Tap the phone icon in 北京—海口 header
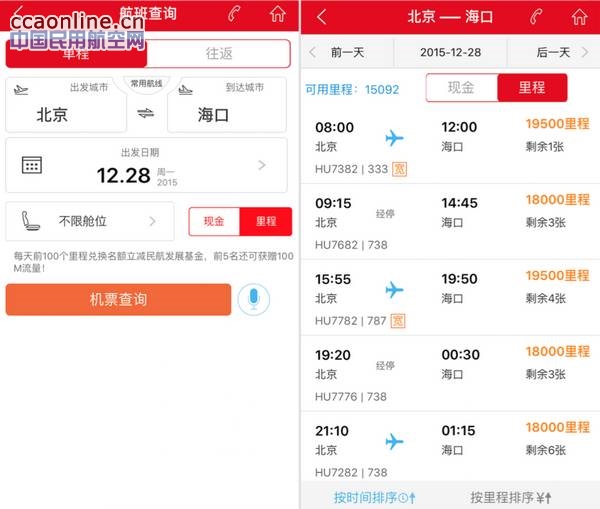This screenshot has height=509, width=600. point(536,17)
